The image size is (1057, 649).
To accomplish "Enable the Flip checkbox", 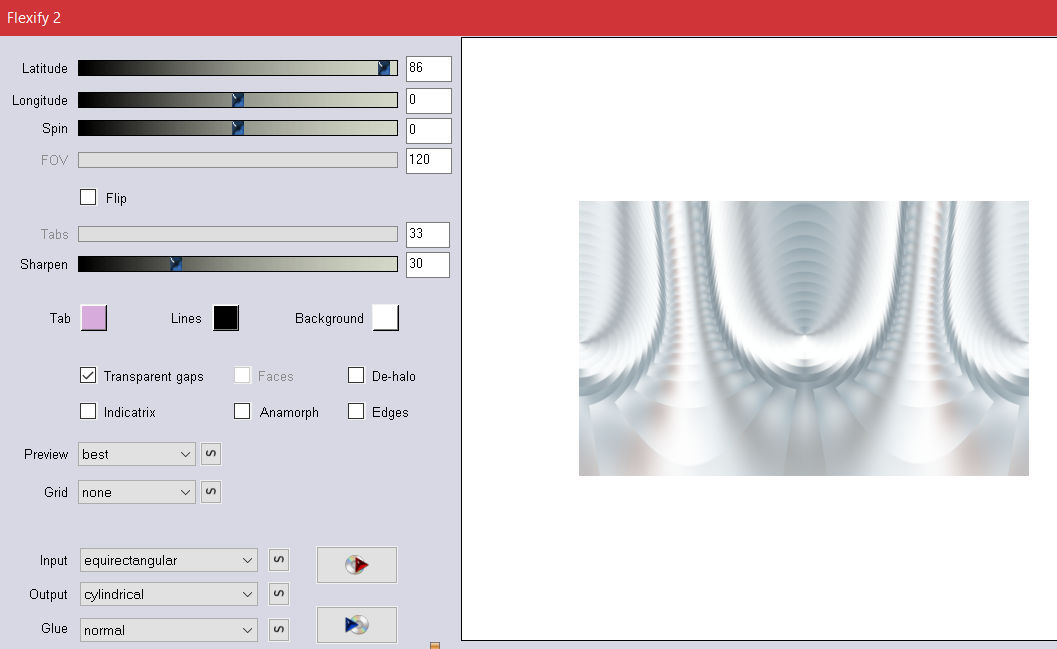I will tap(88, 197).
